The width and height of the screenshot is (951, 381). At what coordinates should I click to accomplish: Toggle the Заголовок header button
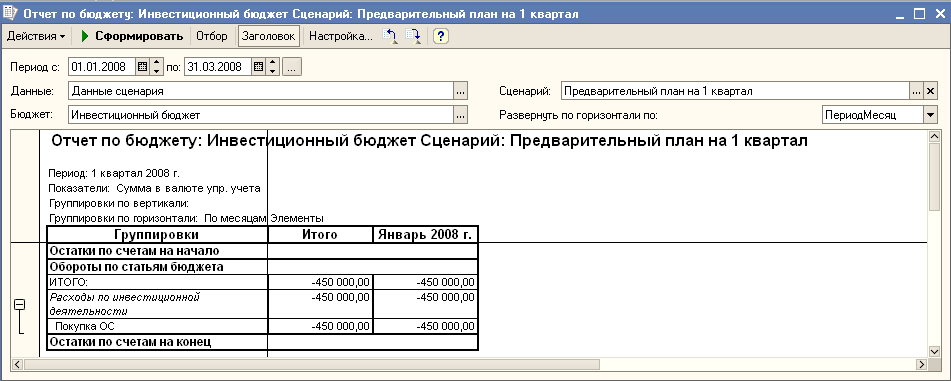[x=268, y=36]
